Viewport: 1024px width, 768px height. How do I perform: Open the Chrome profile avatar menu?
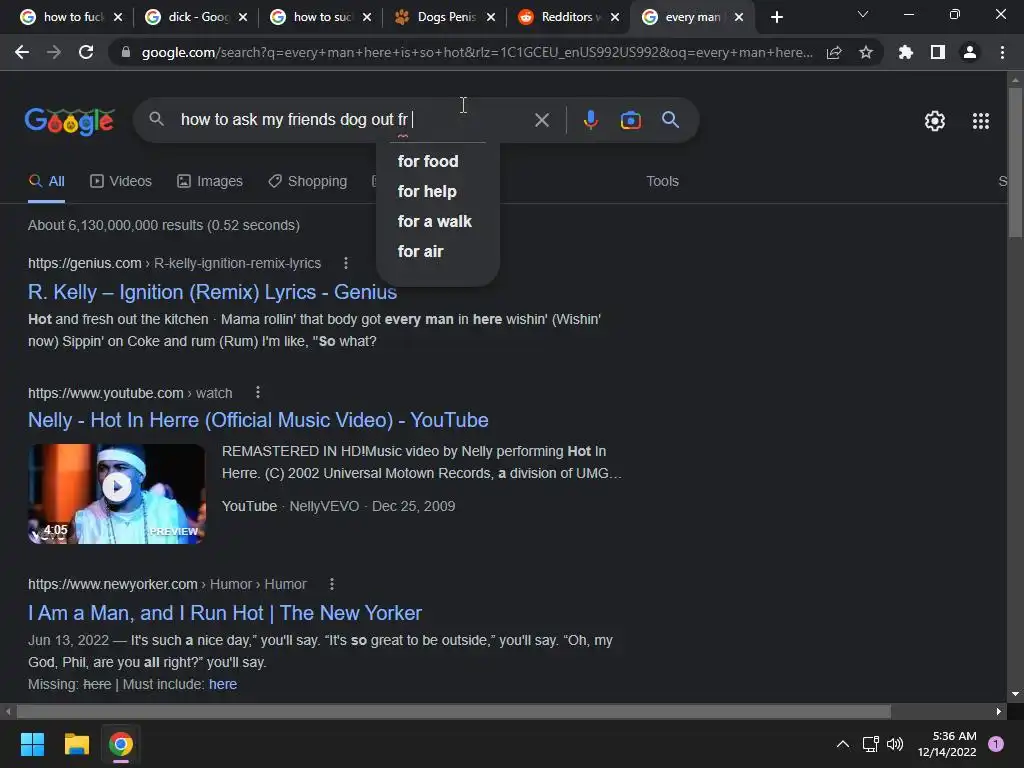point(970,52)
